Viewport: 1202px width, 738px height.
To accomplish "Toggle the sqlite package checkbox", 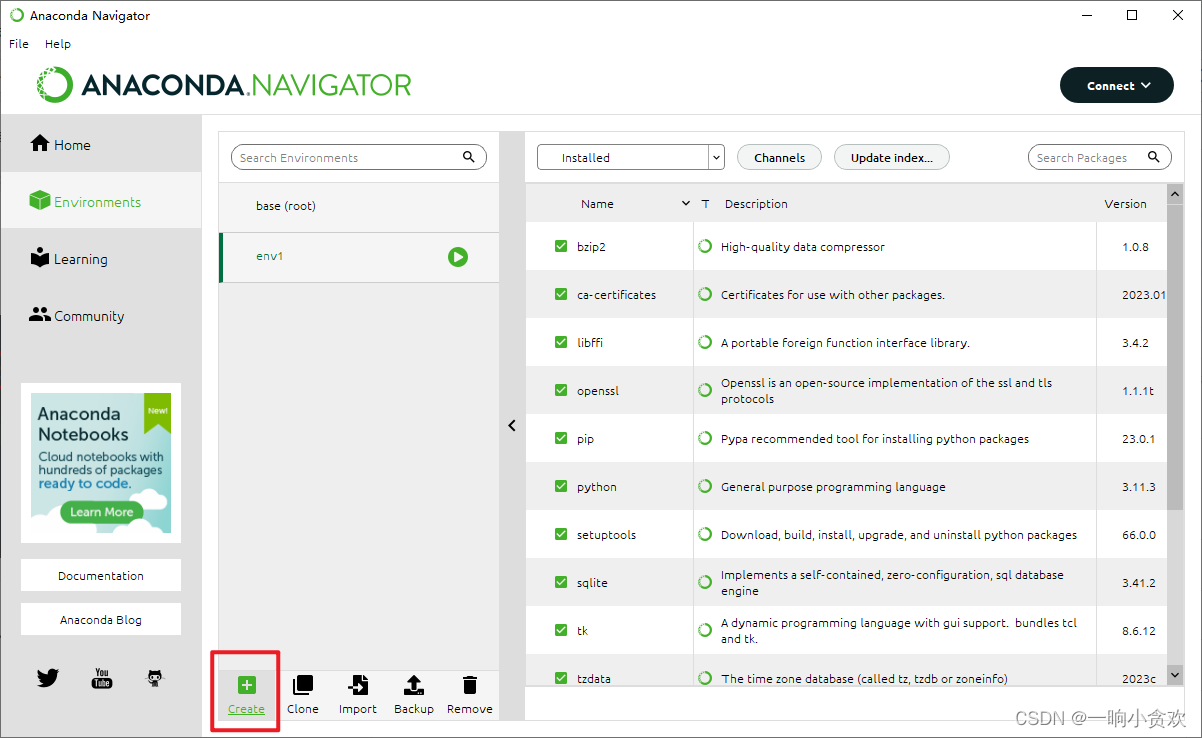I will 561,582.
